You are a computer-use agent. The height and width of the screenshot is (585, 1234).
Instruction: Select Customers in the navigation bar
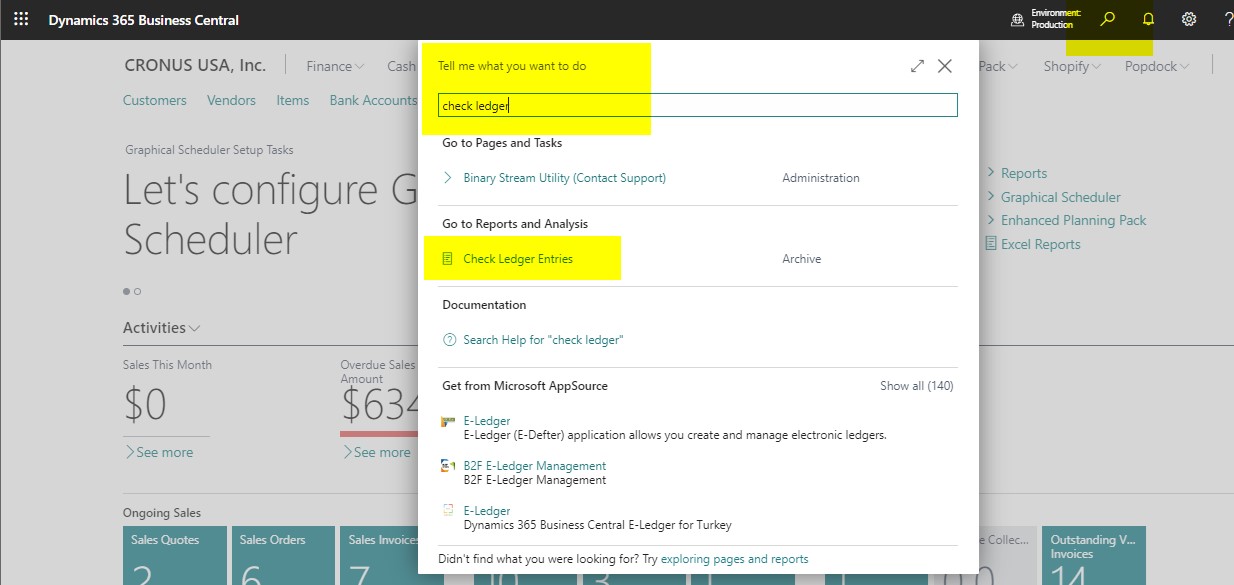[x=154, y=100]
